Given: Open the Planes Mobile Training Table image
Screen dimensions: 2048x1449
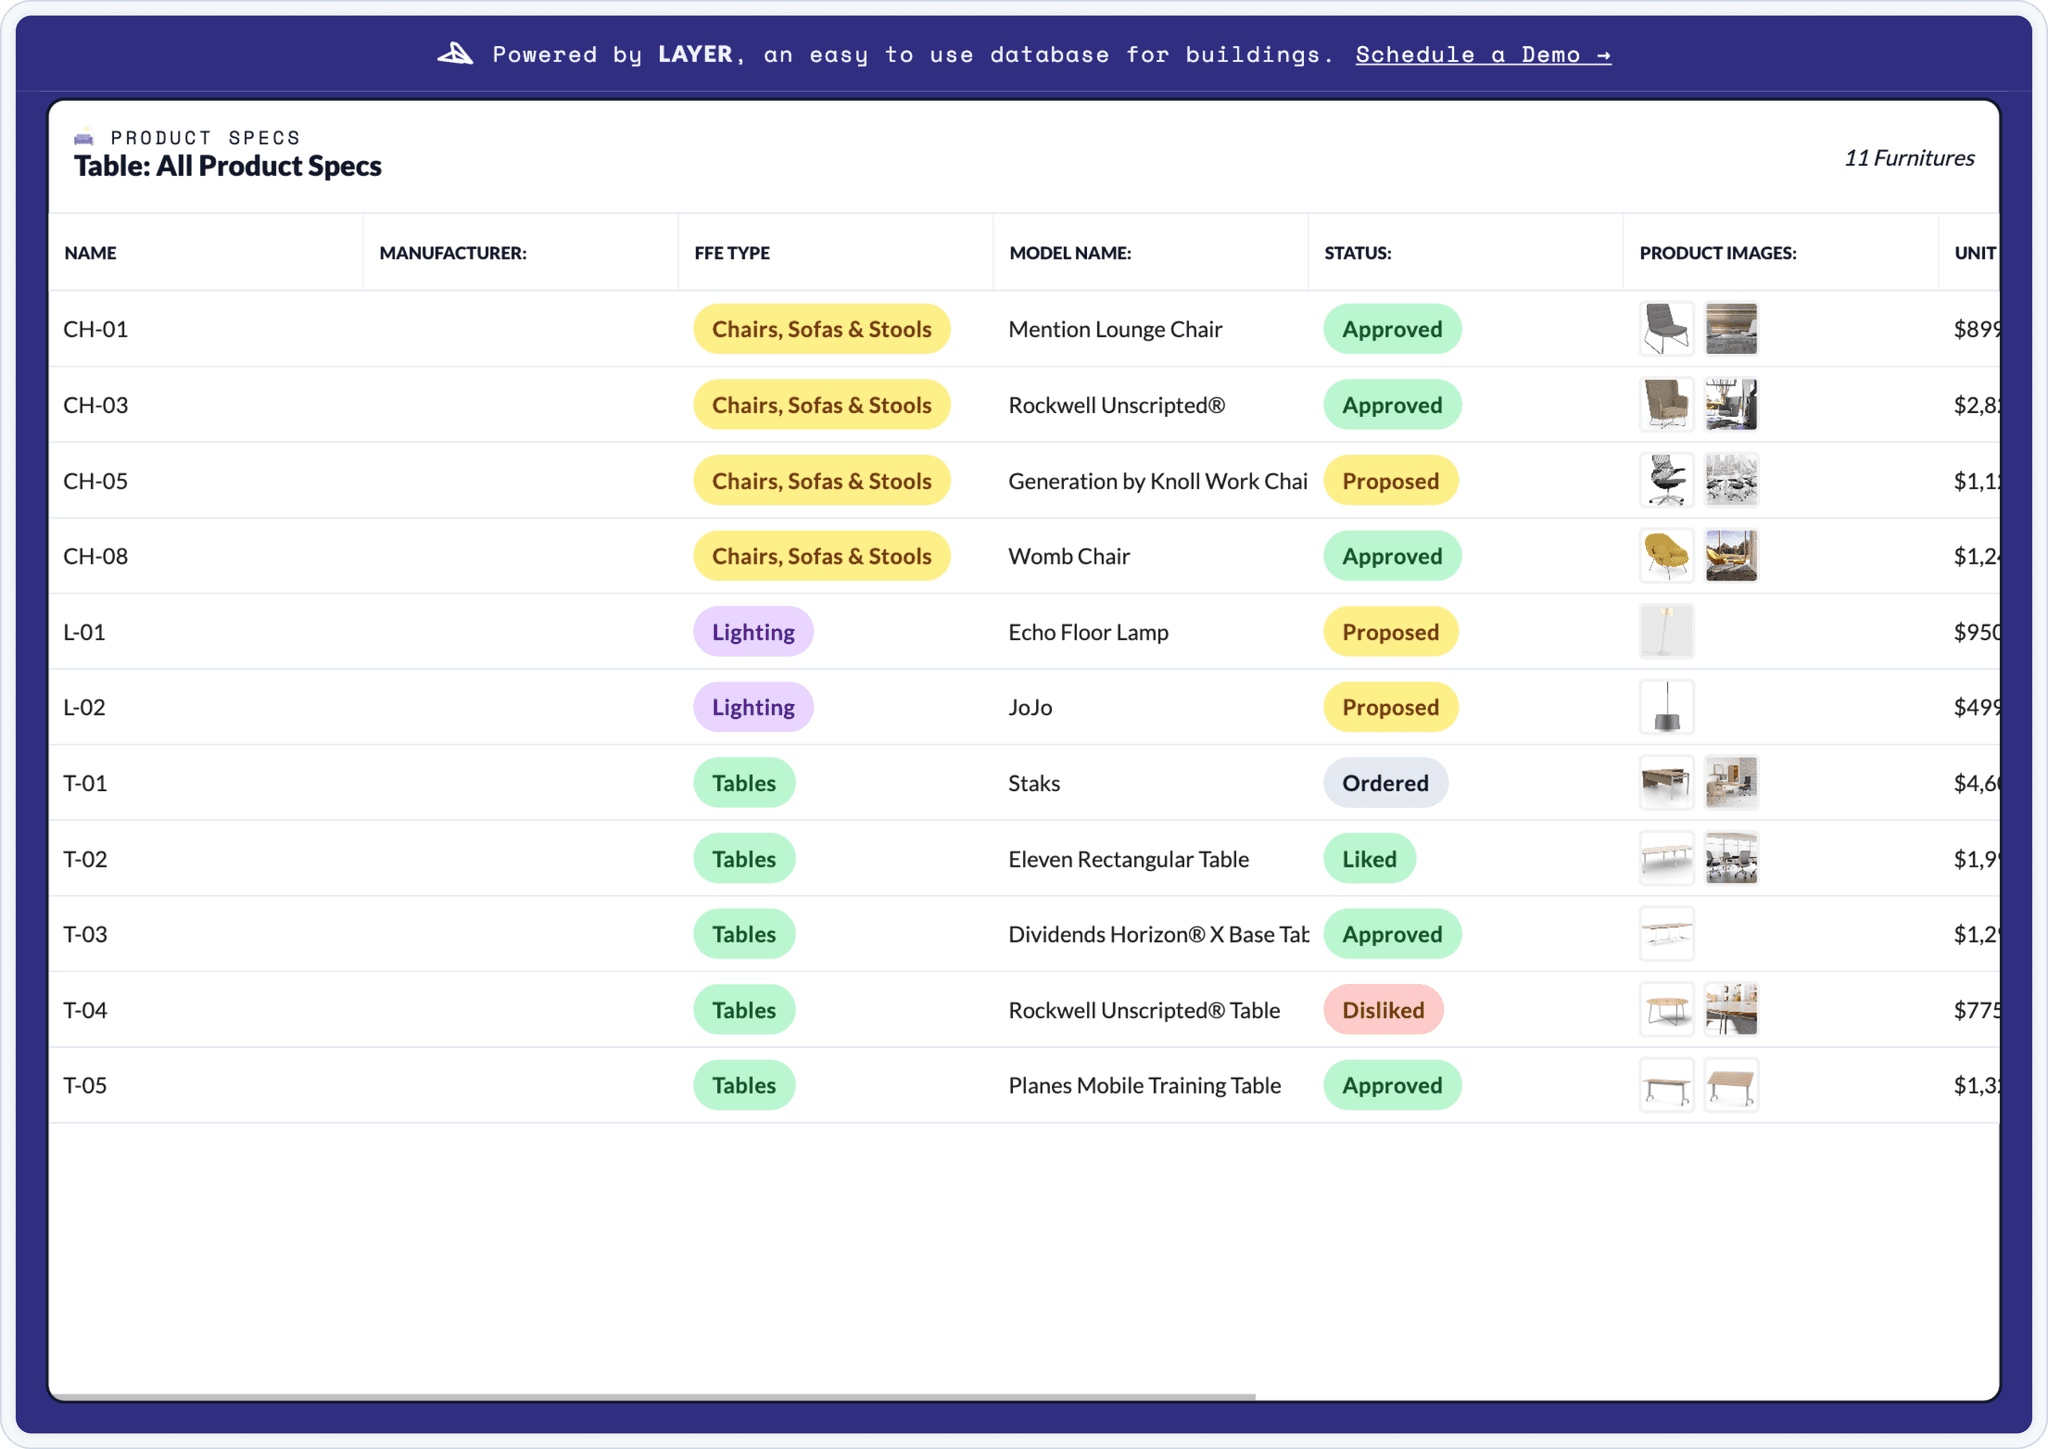Looking at the screenshot, I should pyautogui.click(x=1667, y=1084).
